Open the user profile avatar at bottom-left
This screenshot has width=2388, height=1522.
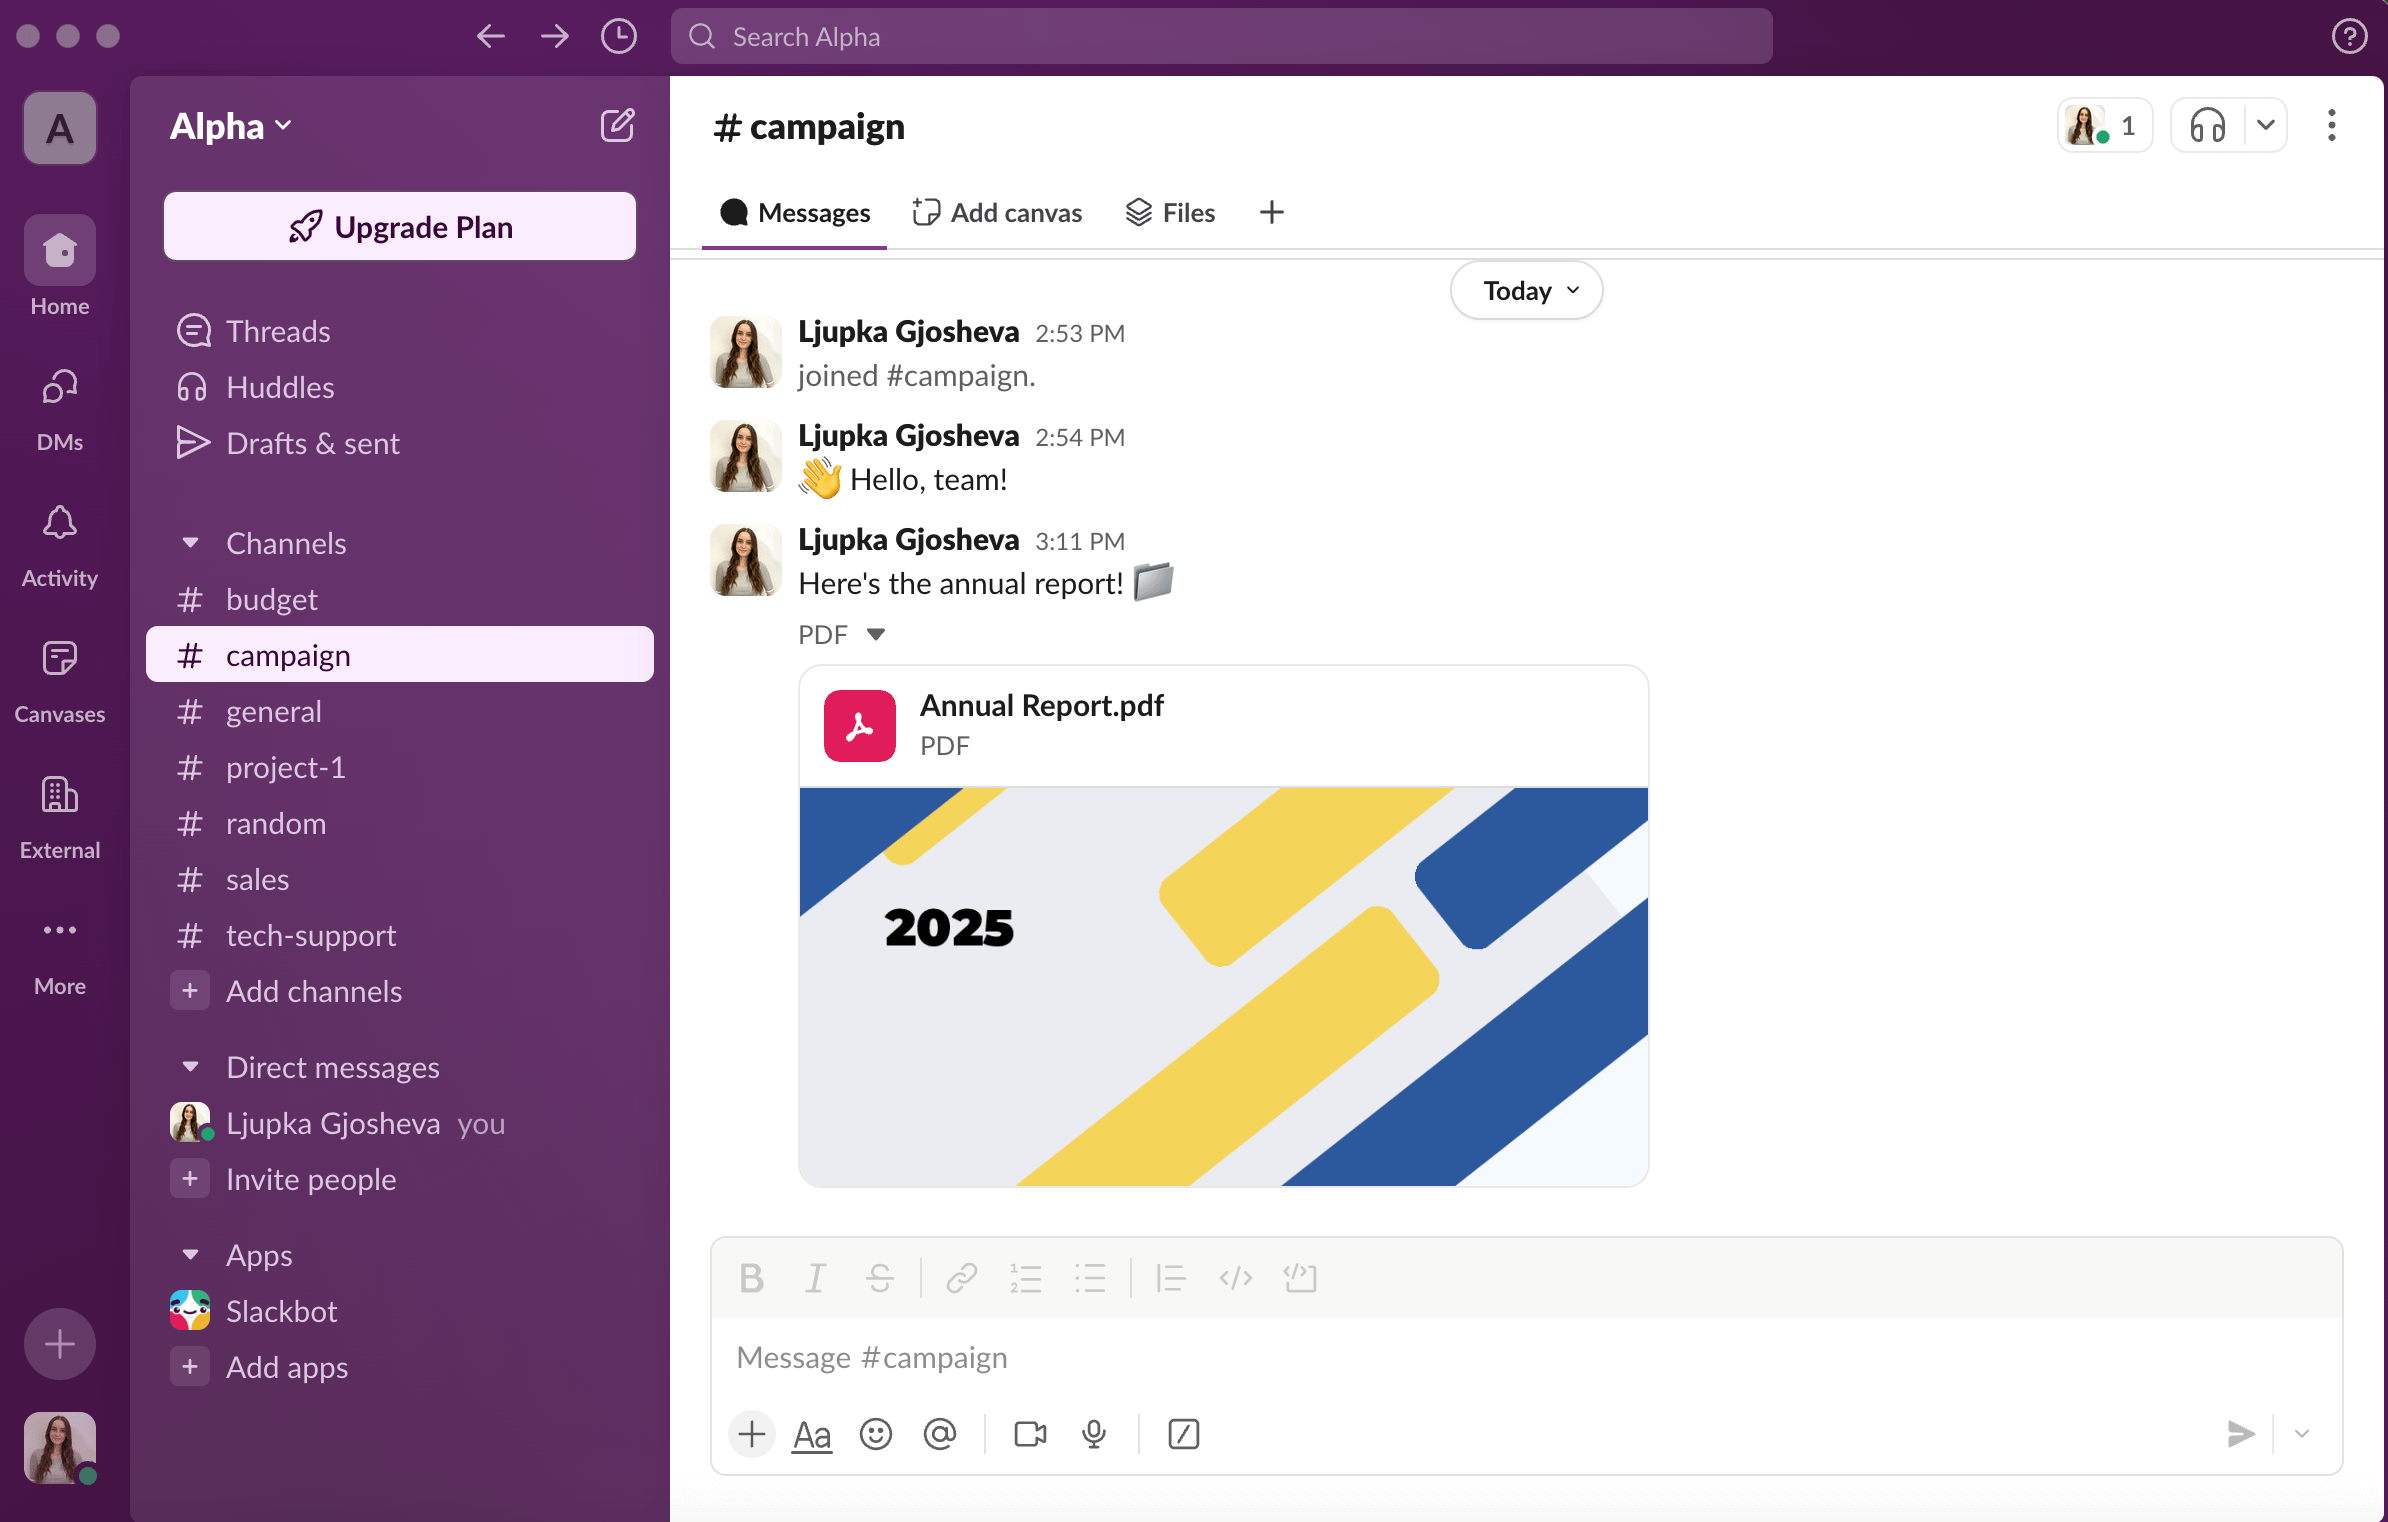60,1447
